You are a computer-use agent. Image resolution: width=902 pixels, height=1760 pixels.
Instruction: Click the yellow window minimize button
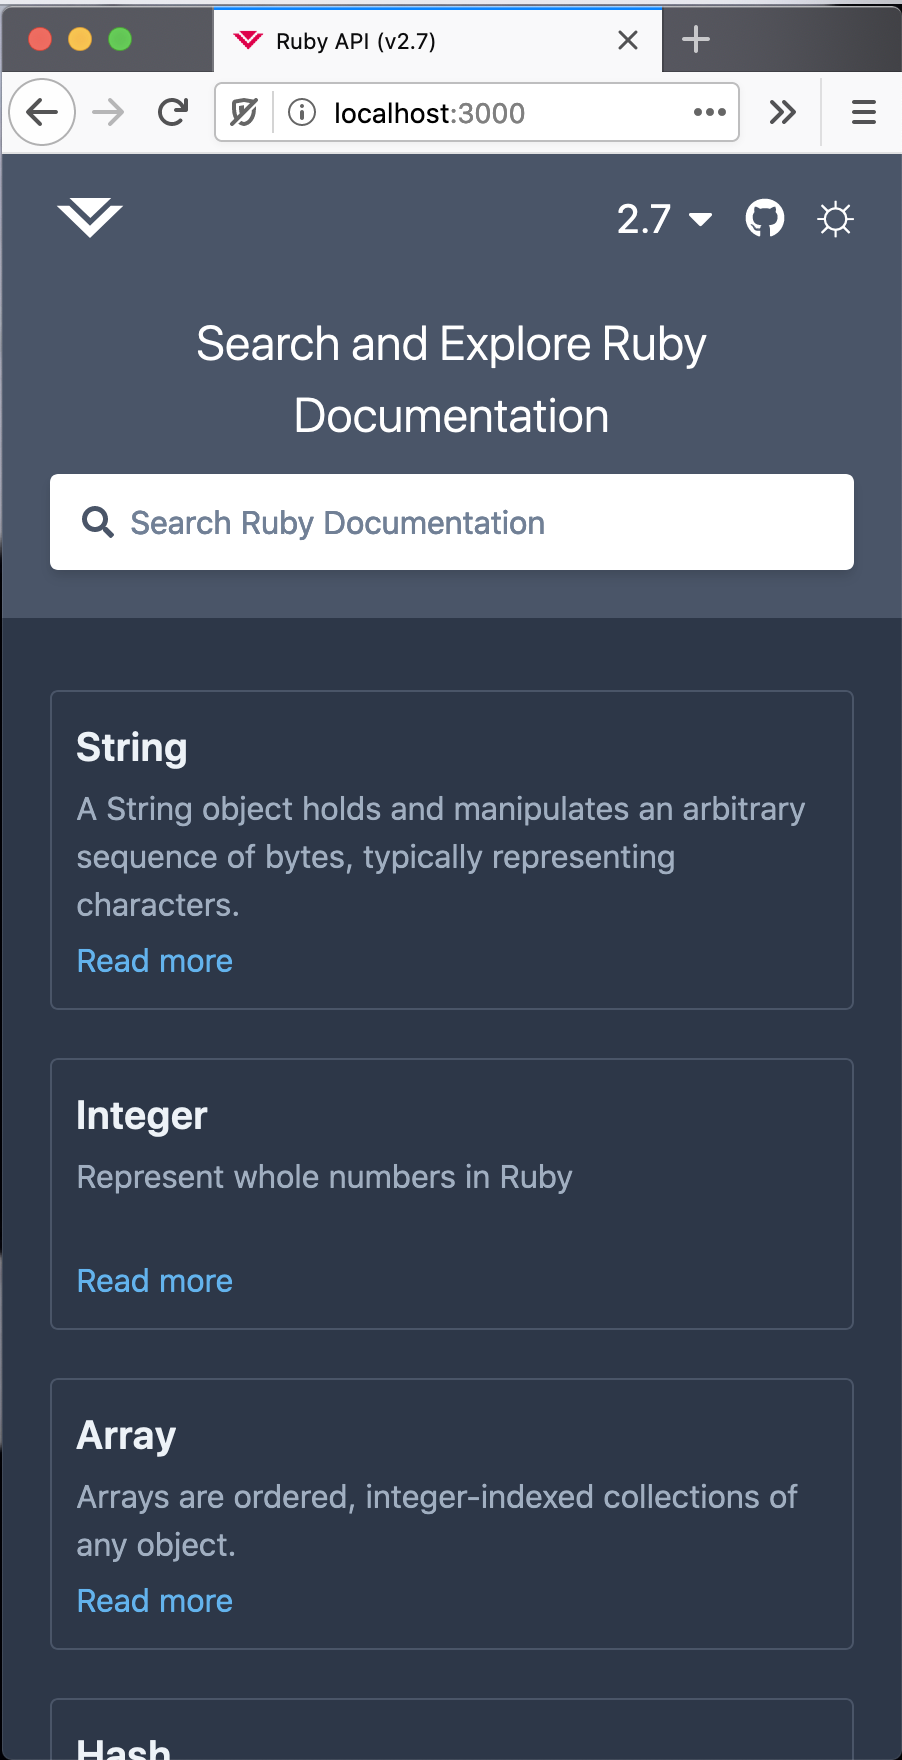point(80,39)
